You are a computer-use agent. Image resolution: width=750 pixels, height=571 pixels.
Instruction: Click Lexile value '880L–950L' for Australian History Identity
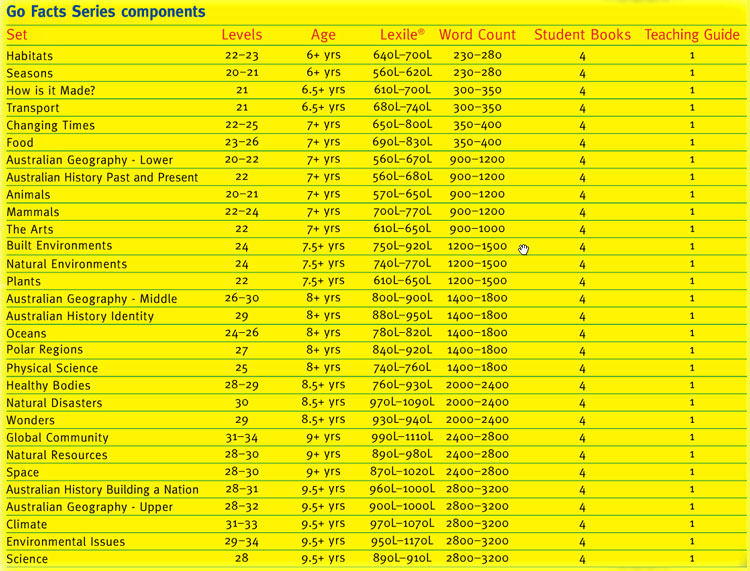tap(402, 315)
